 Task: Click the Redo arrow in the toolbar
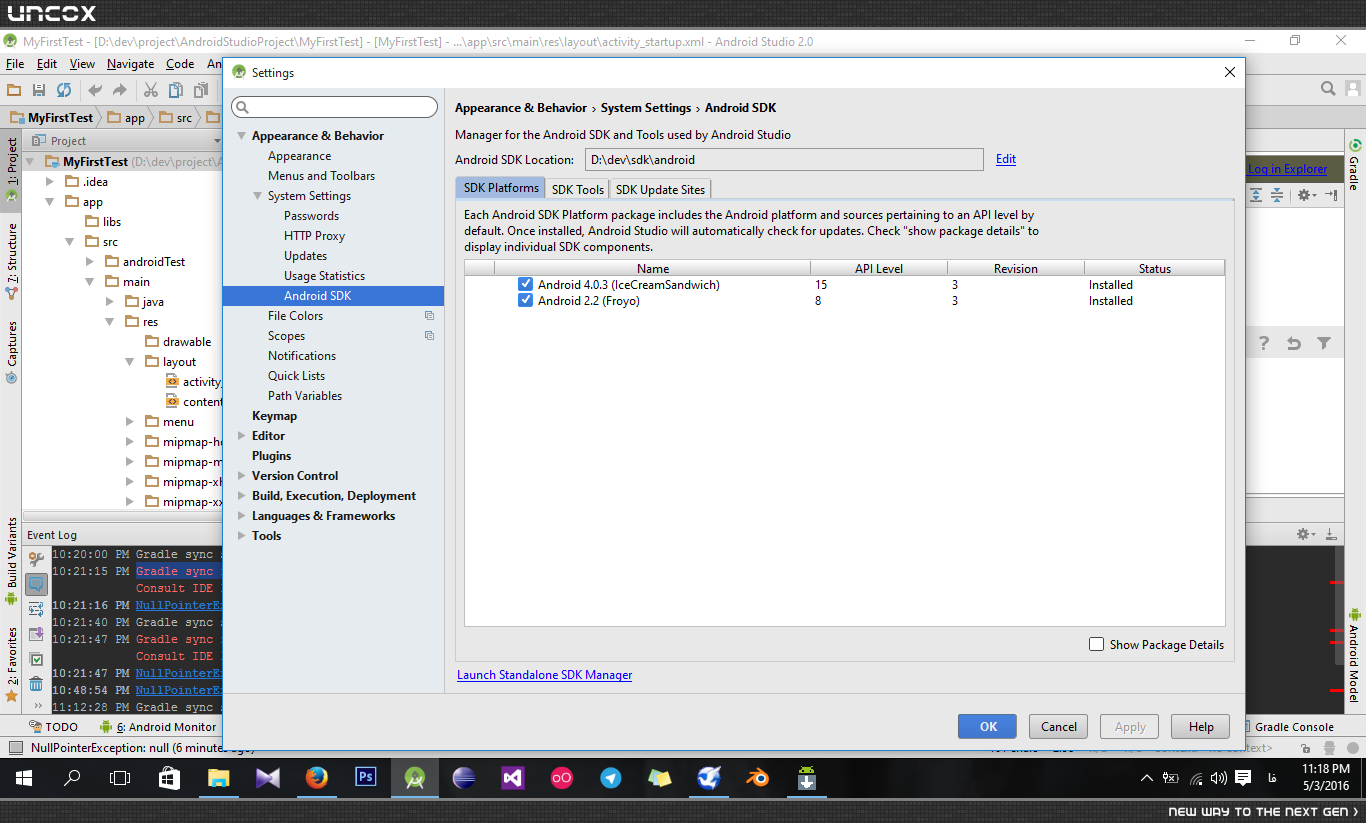120,90
